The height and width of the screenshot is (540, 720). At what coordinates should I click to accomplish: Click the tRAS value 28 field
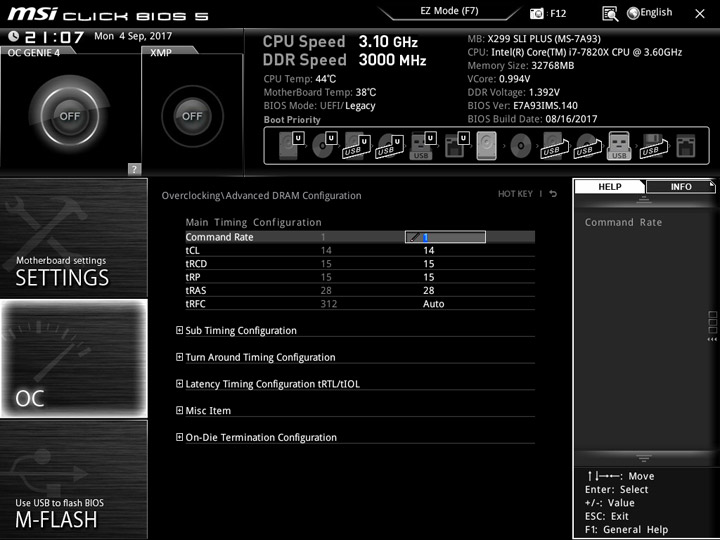click(x=429, y=290)
